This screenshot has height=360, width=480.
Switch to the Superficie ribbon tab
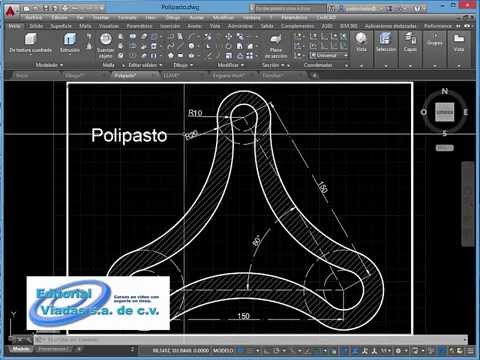click(x=61, y=26)
